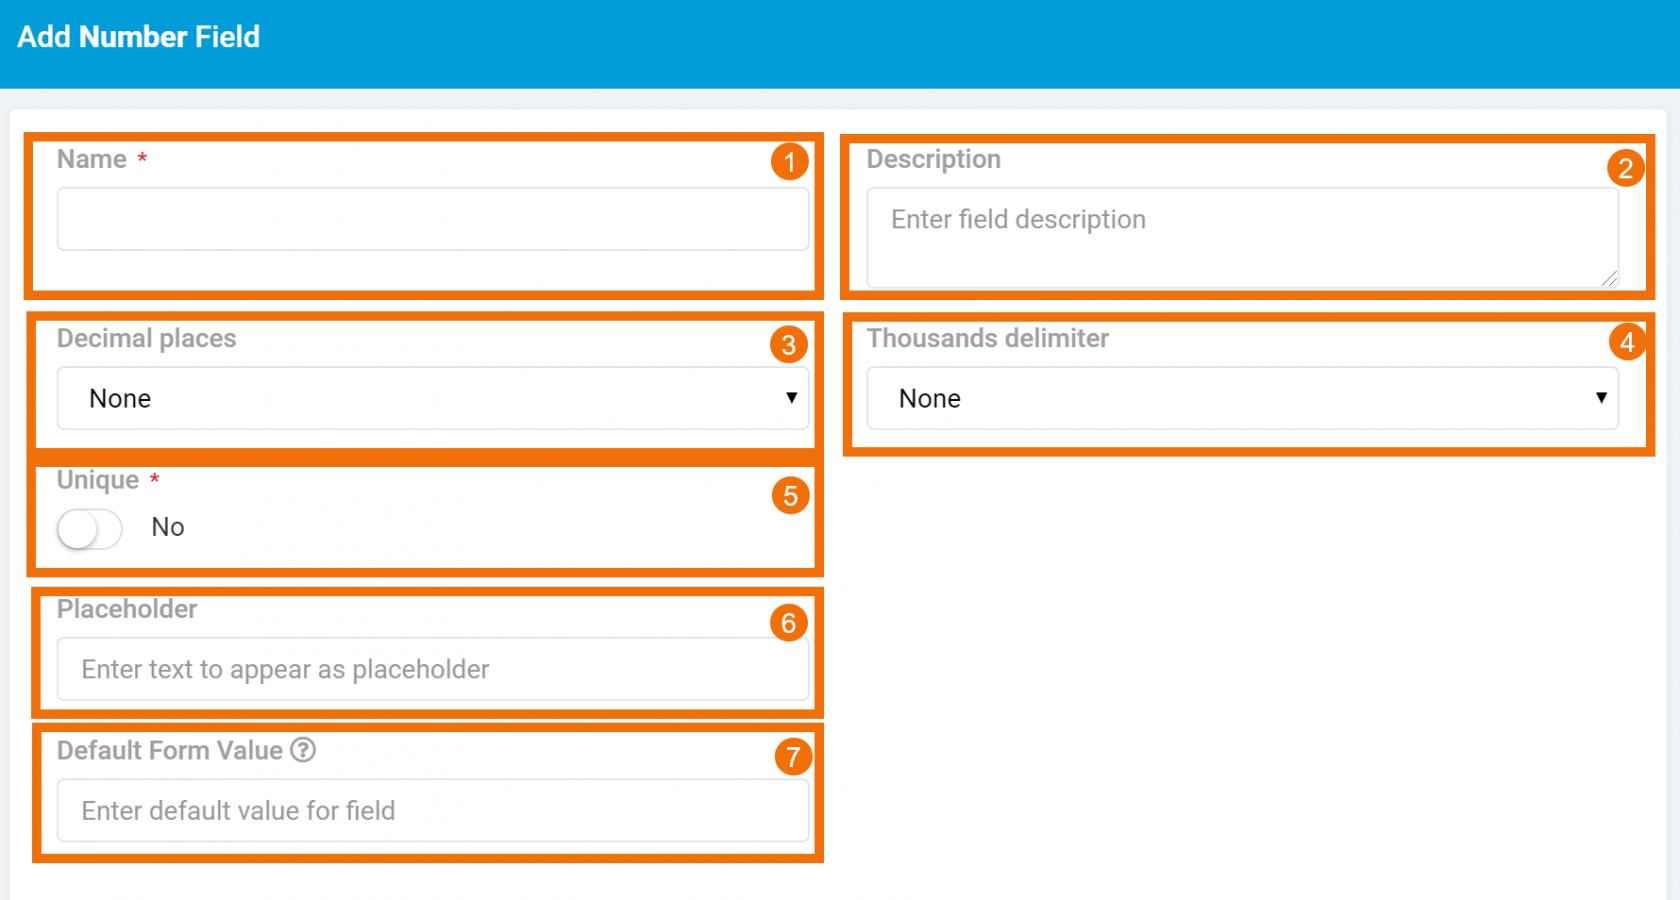Click the orange number 4 badge

coord(1627,343)
